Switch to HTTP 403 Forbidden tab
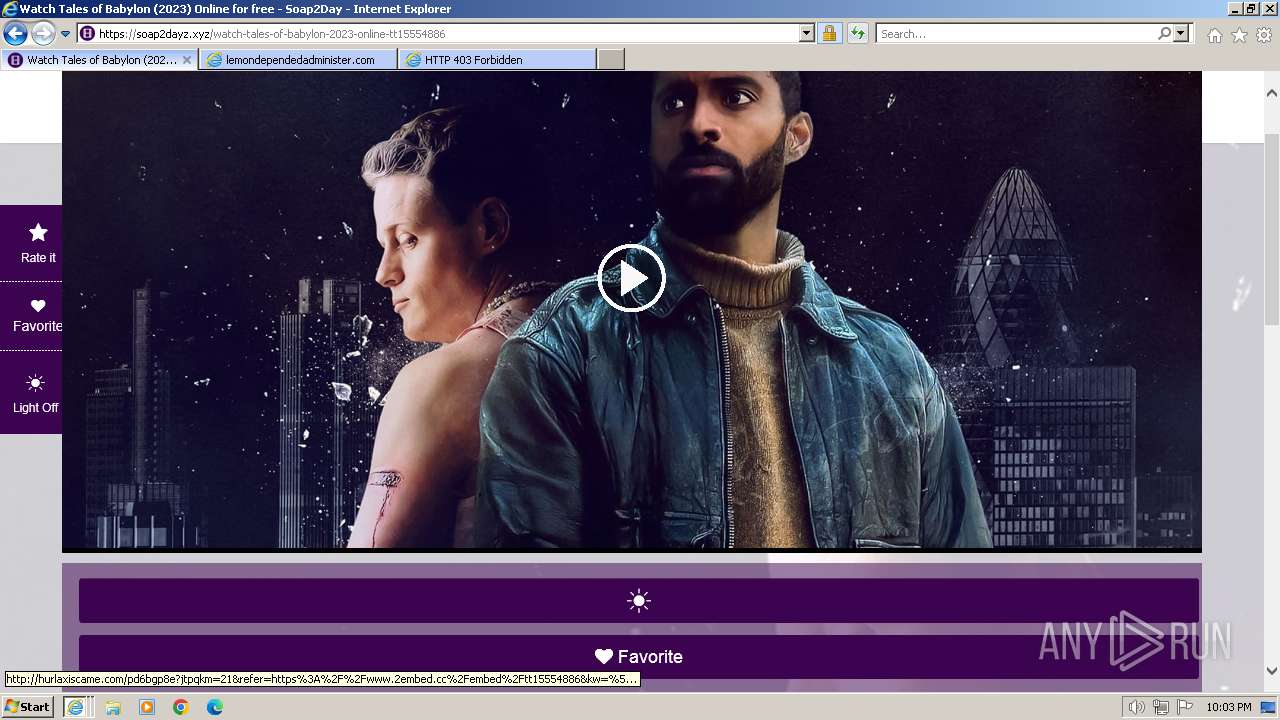Image resolution: width=1280 pixels, height=720 pixels. (497, 60)
